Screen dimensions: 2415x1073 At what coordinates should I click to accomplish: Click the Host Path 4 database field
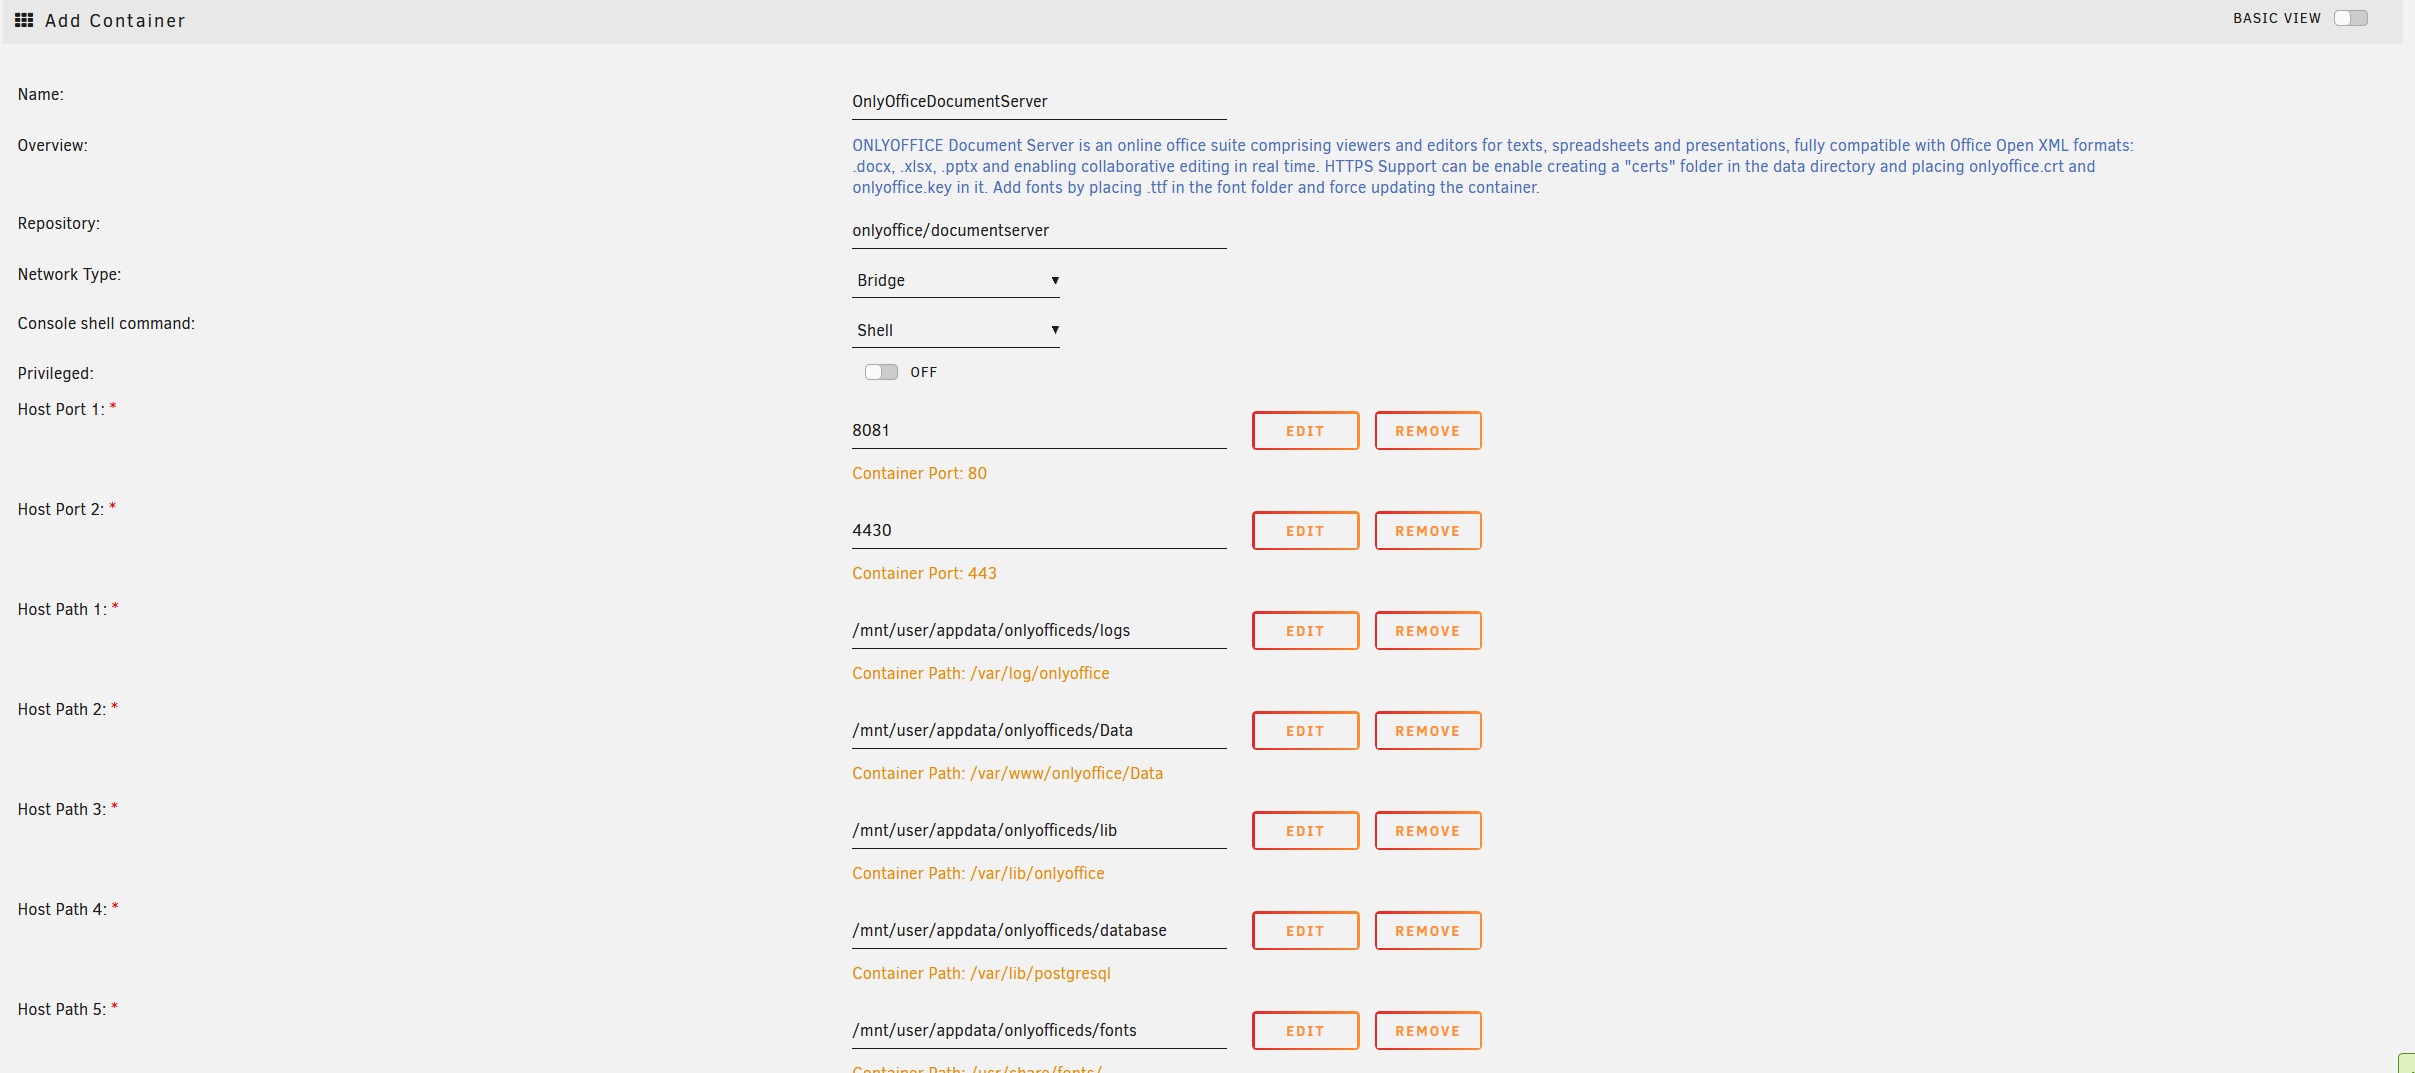tap(1039, 930)
